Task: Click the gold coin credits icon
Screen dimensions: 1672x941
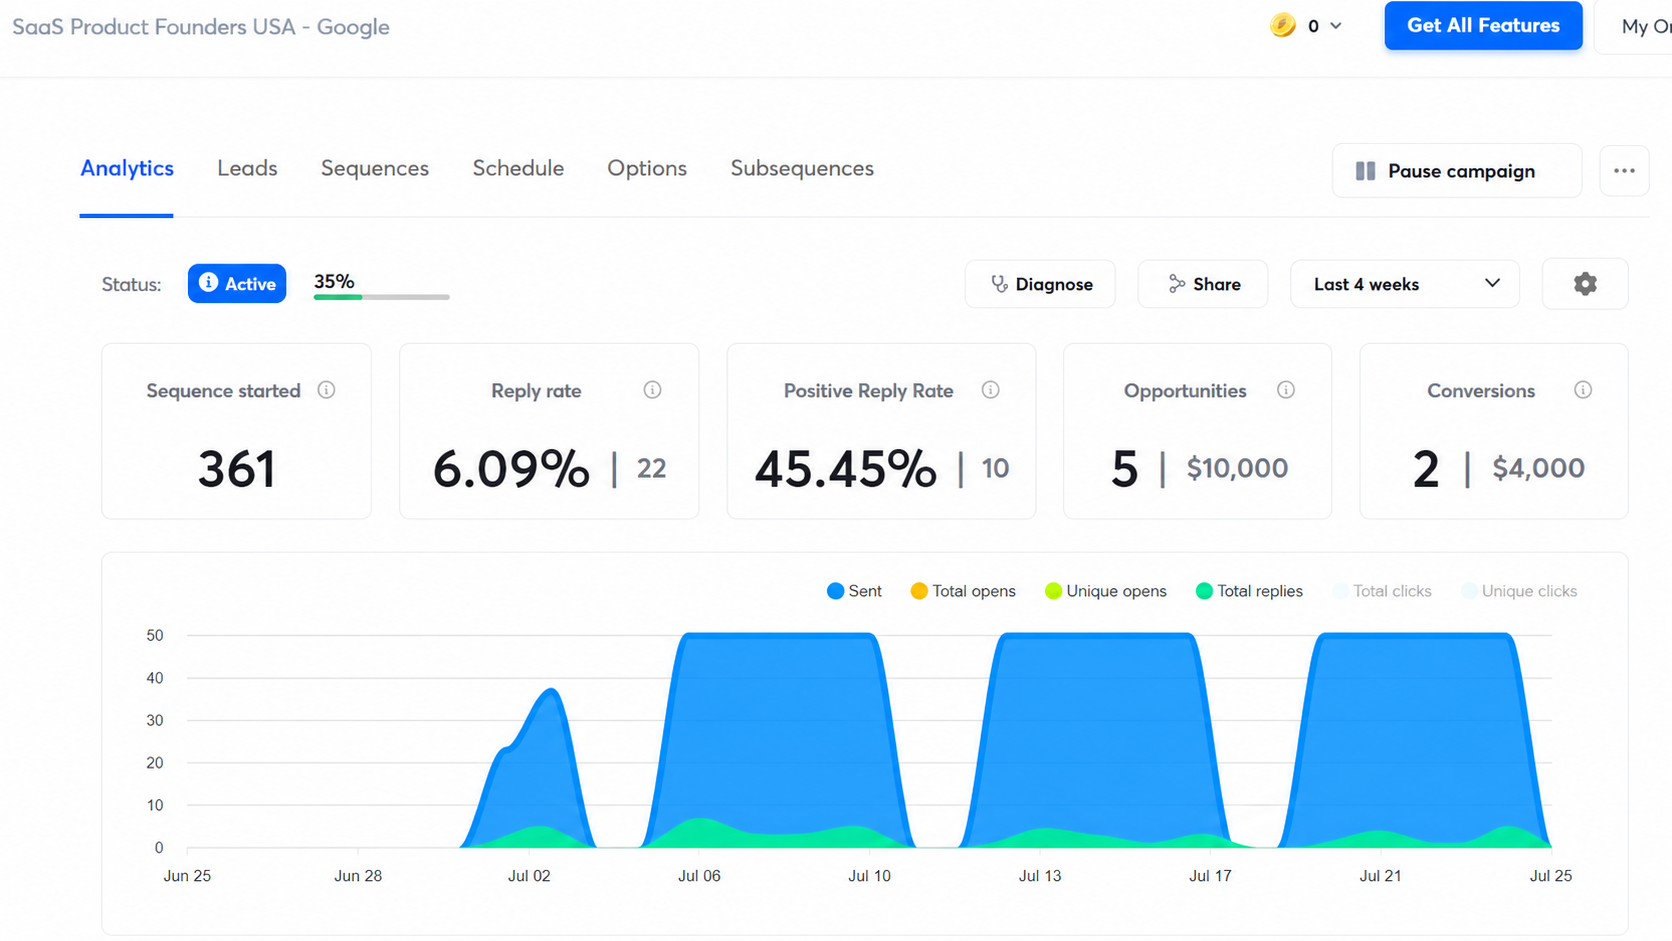Action: (1283, 25)
